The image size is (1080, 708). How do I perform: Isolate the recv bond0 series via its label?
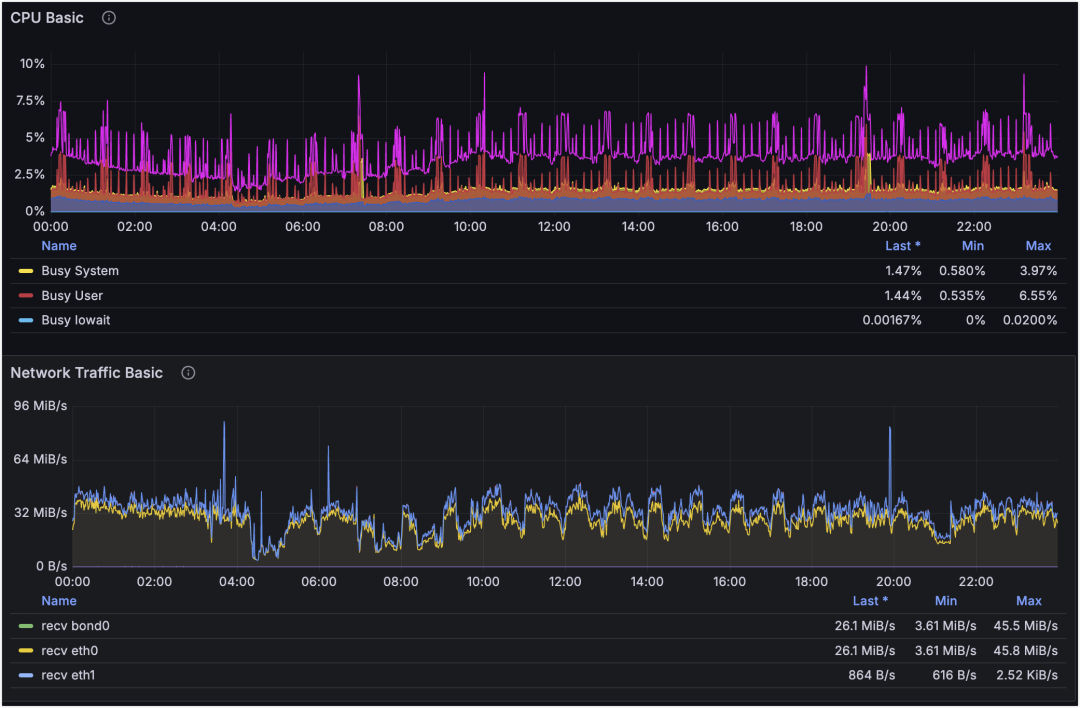pyautogui.click(x=75, y=626)
